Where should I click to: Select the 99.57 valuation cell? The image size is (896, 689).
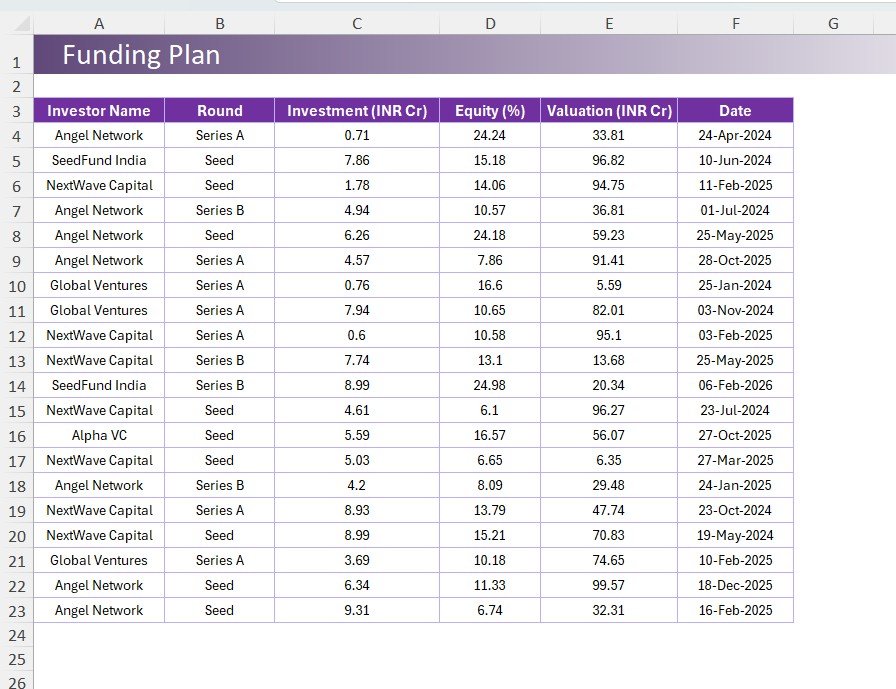(608, 585)
